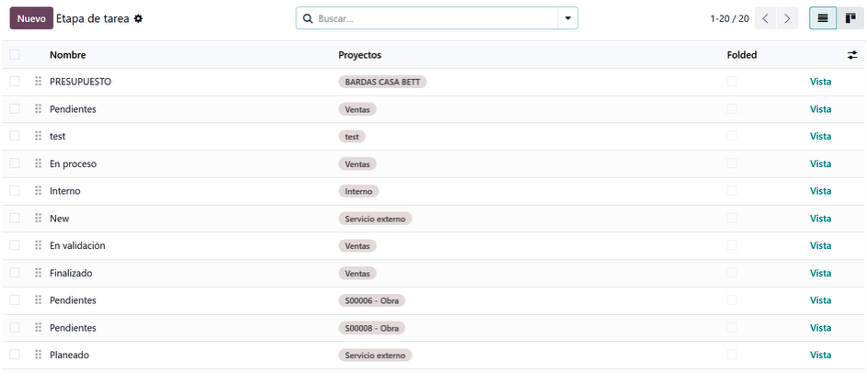Sort by Proyectos column header
The image size is (867, 379).
[x=360, y=55]
